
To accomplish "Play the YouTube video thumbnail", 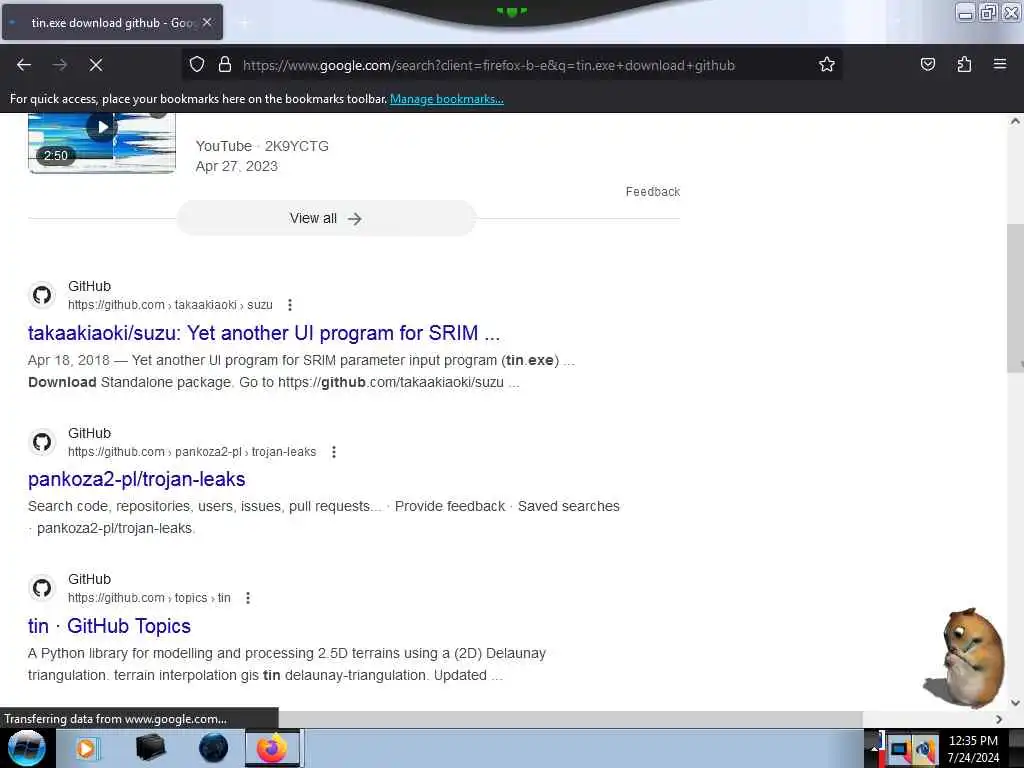I will tap(102, 142).
